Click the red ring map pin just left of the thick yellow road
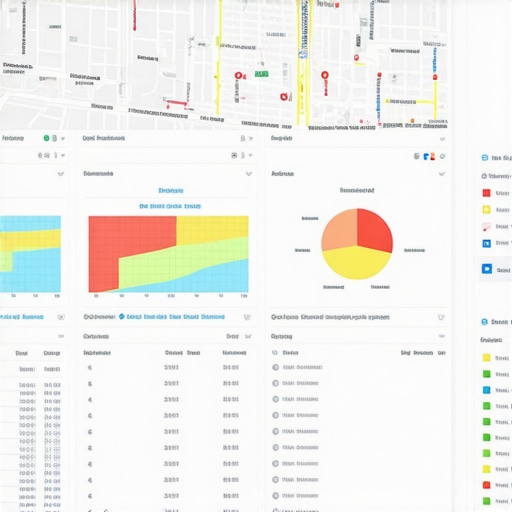The image size is (512, 512). pyautogui.click(x=284, y=97)
